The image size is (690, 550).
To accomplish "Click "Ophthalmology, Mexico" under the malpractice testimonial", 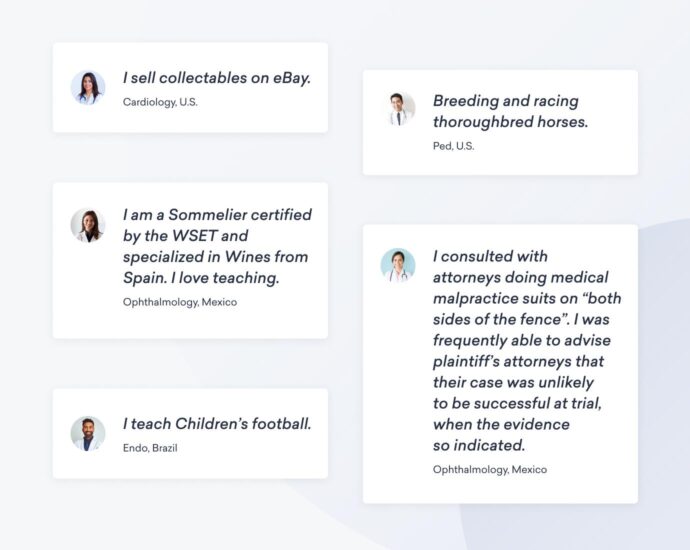I will tap(490, 469).
